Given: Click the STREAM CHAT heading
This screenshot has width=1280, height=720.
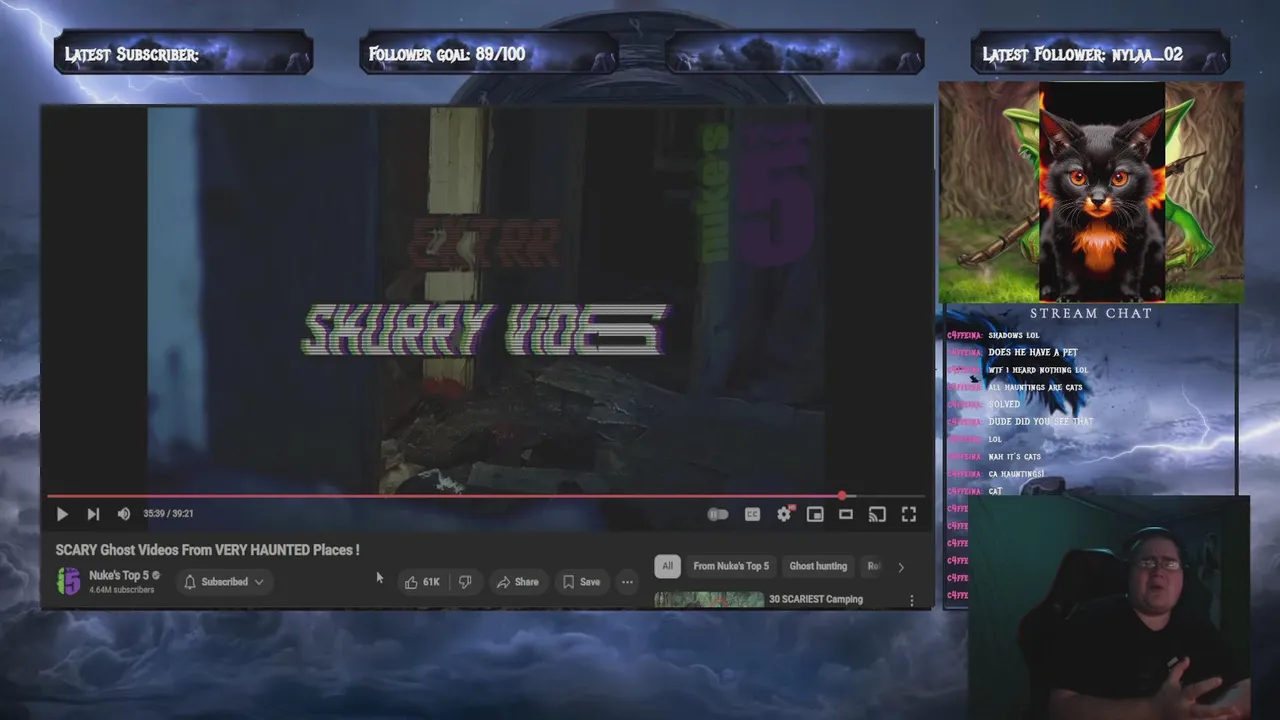Looking at the screenshot, I should [x=1091, y=313].
